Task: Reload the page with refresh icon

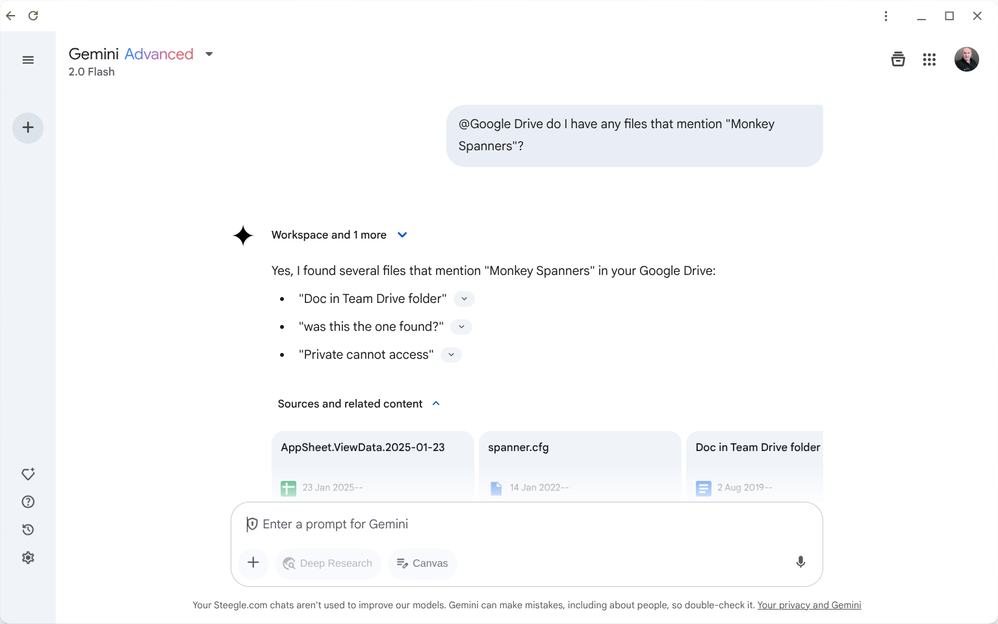Action: 33,15
